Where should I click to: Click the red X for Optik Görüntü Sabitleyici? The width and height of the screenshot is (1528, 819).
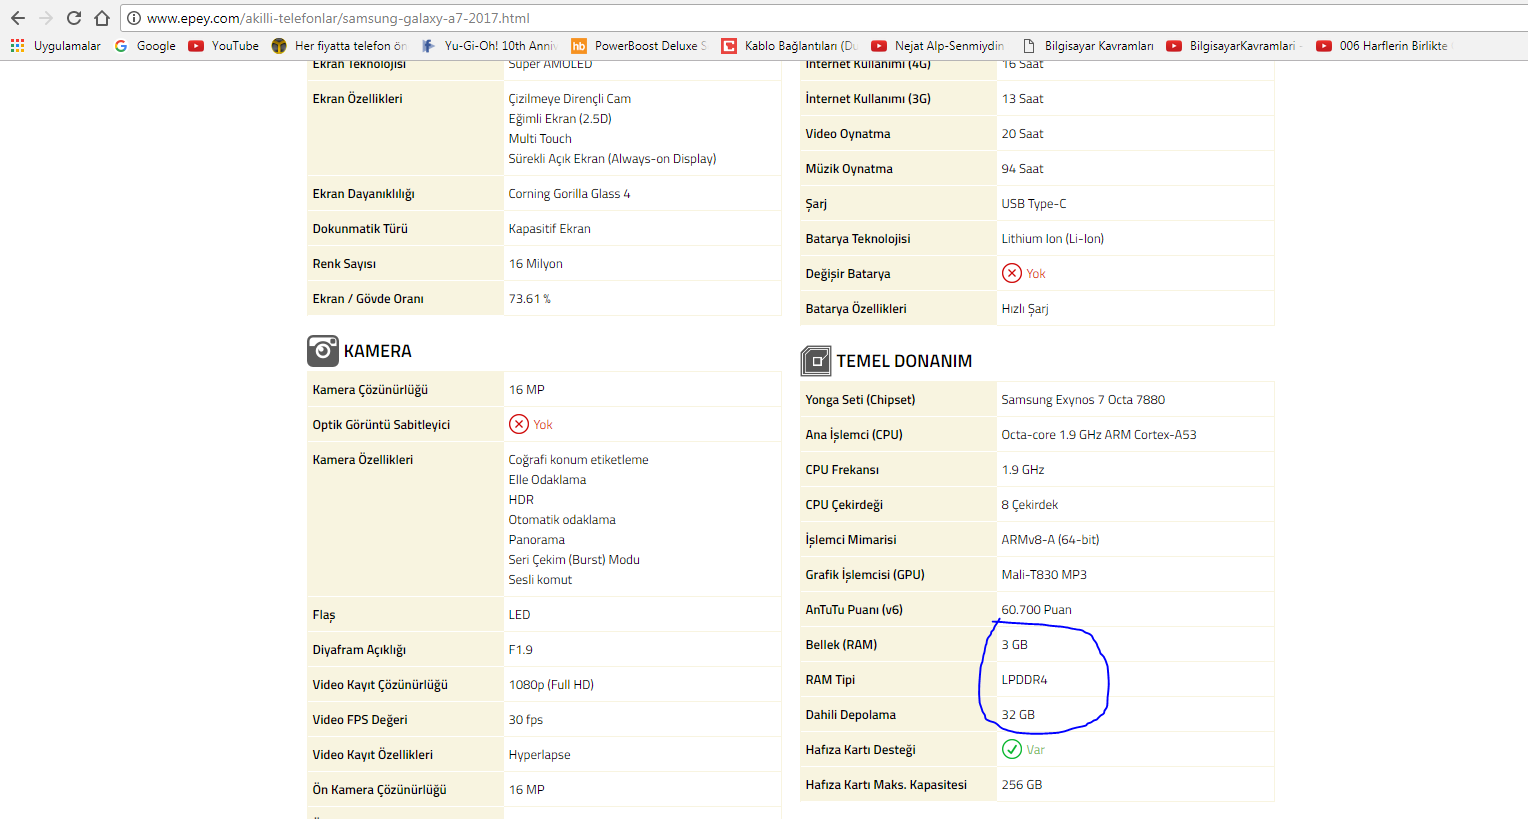coord(519,424)
